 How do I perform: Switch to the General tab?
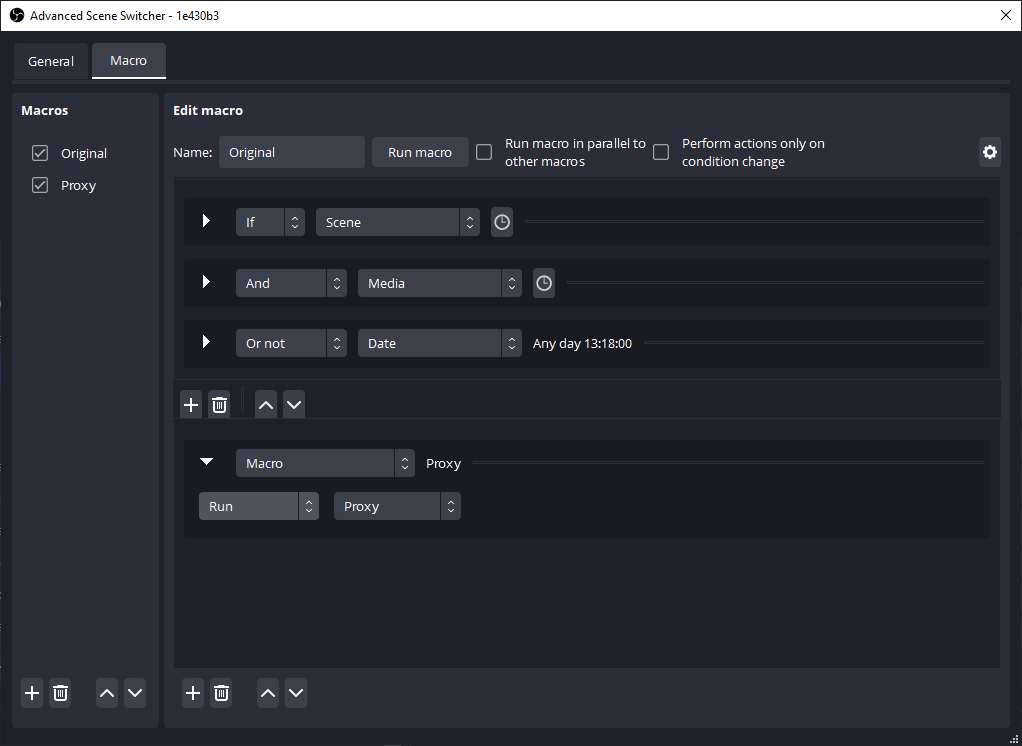[51, 61]
